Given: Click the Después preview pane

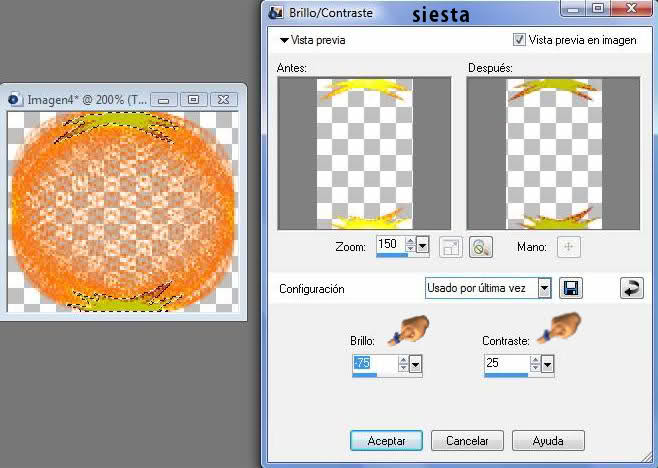Looking at the screenshot, I should pos(554,153).
